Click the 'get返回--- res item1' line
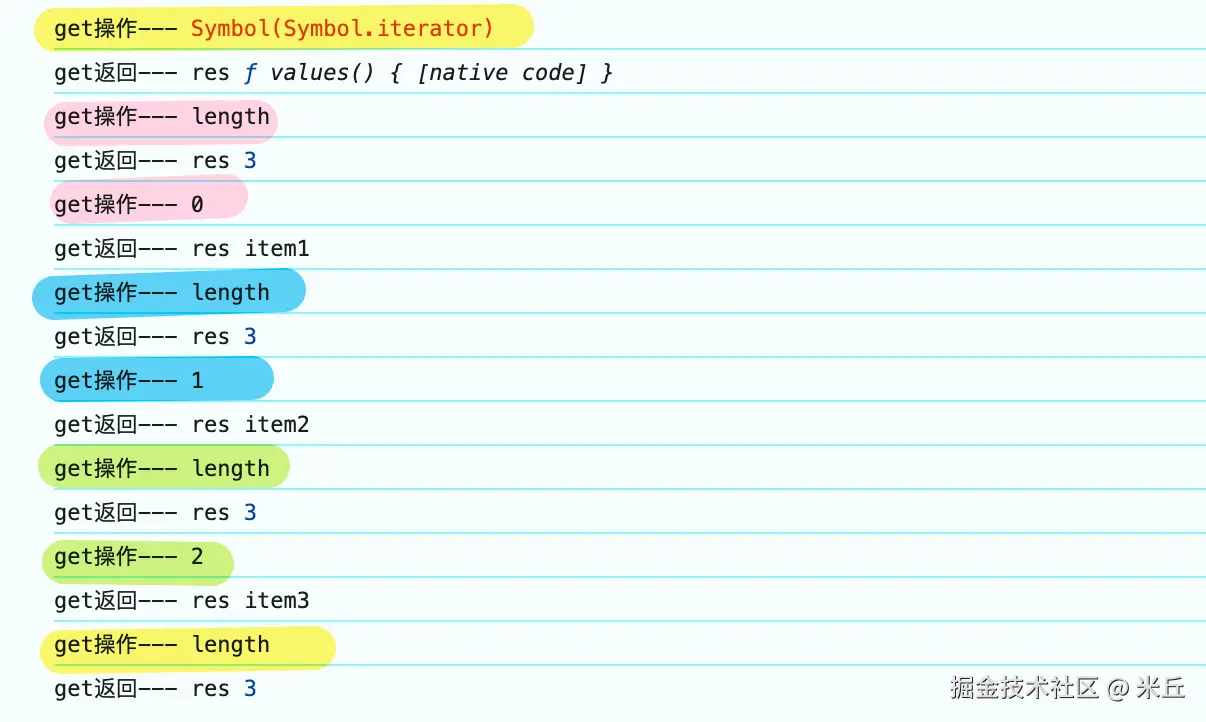The width and height of the screenshot is (1206, 722). point(182,249)
